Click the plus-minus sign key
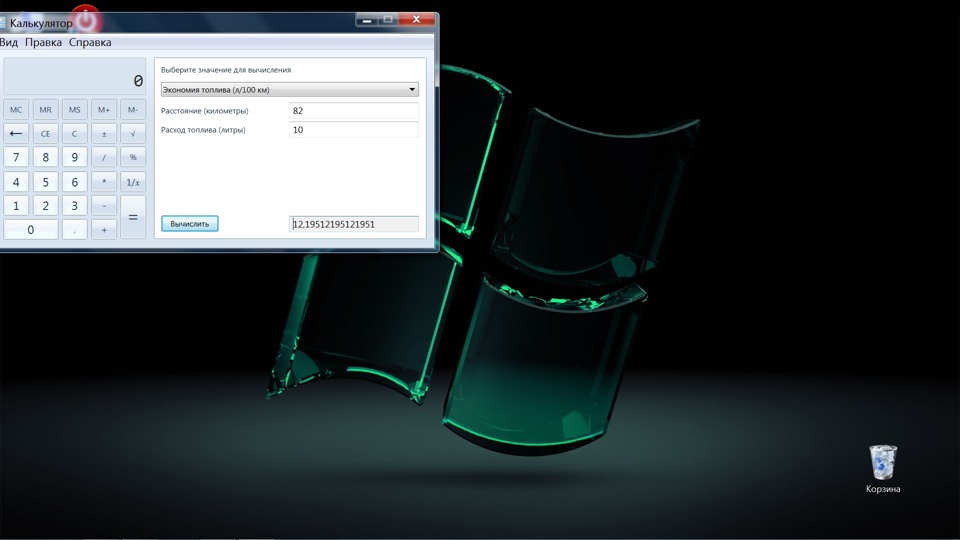Viewport: 960px width, 540px height. [104, 133]
